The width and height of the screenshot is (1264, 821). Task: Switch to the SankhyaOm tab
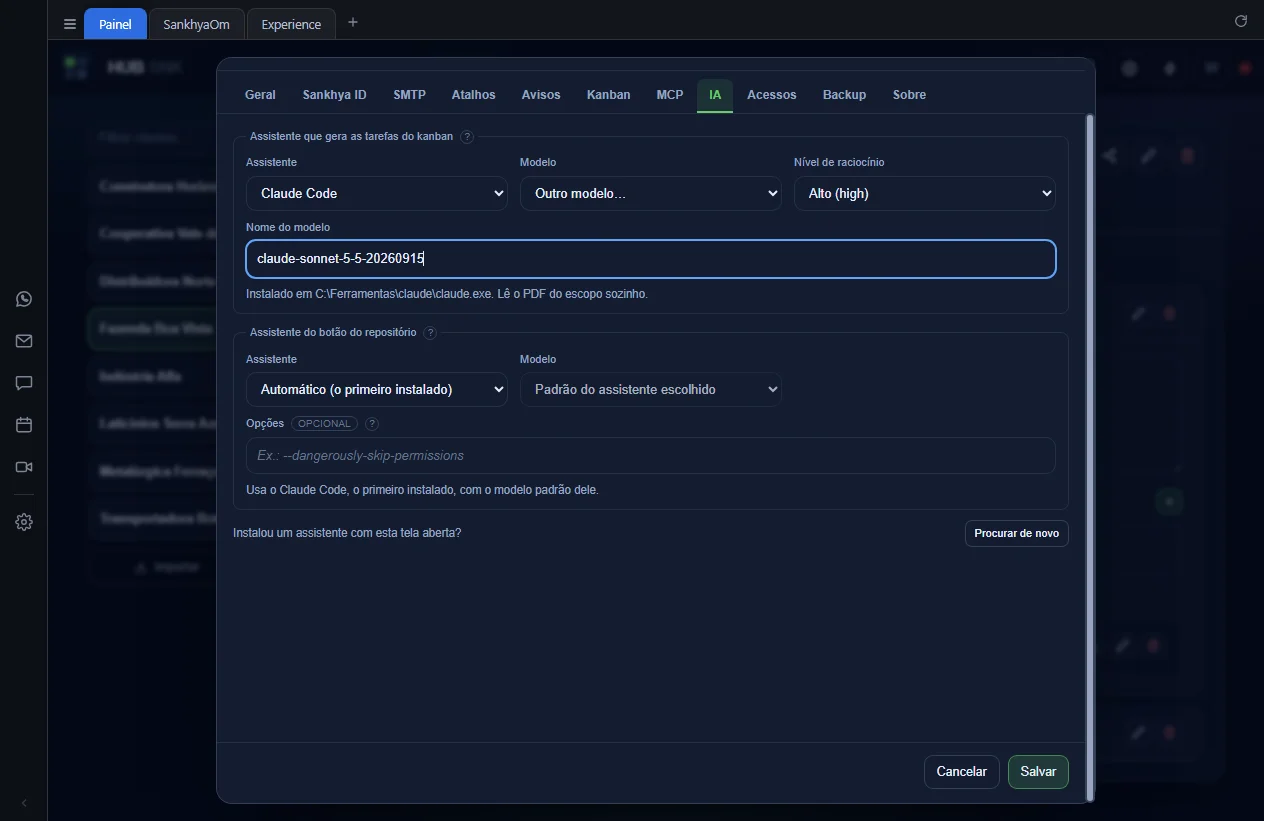(x=196, y=24)
